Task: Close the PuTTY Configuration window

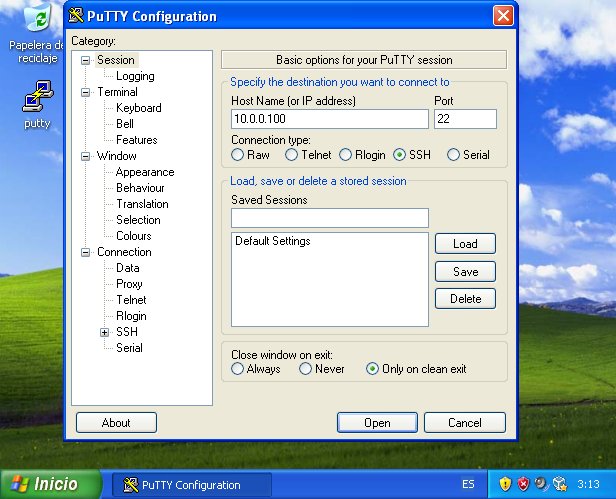Action: (x=503, y=16)
